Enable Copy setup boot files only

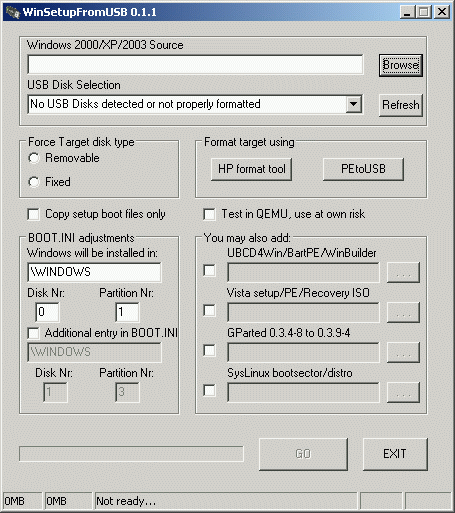(33, 214)
